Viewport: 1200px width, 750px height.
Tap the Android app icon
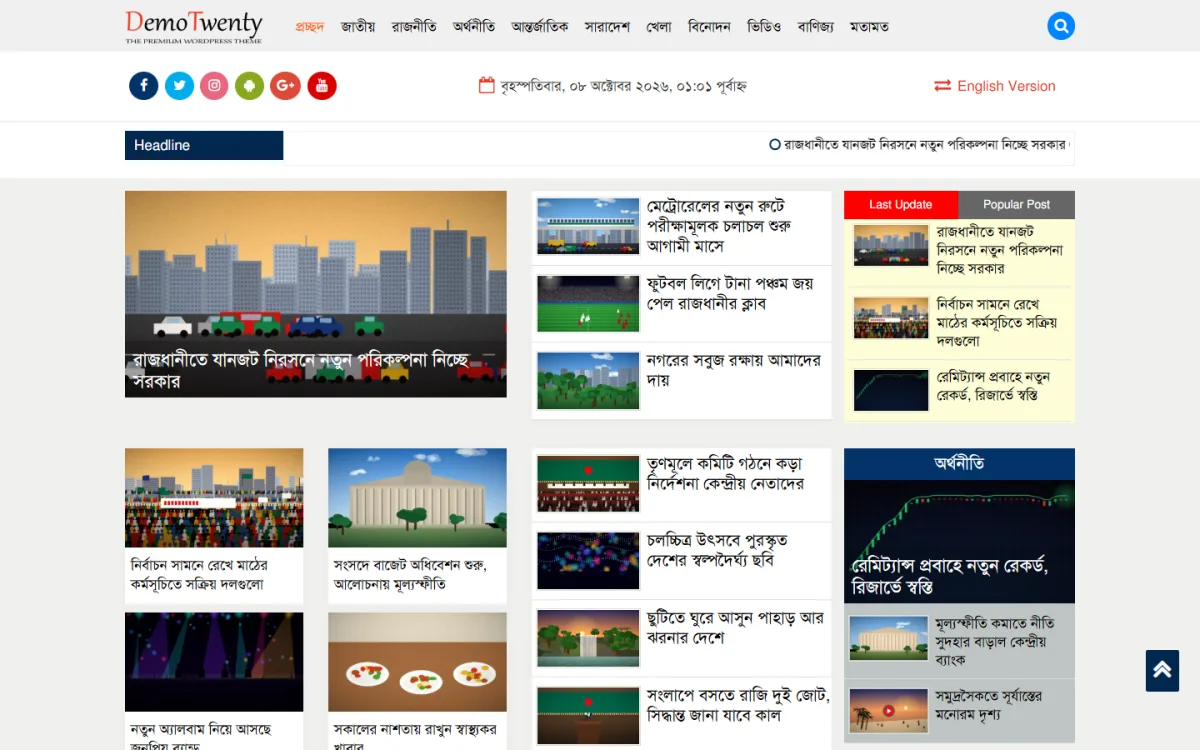click(250, 86)
